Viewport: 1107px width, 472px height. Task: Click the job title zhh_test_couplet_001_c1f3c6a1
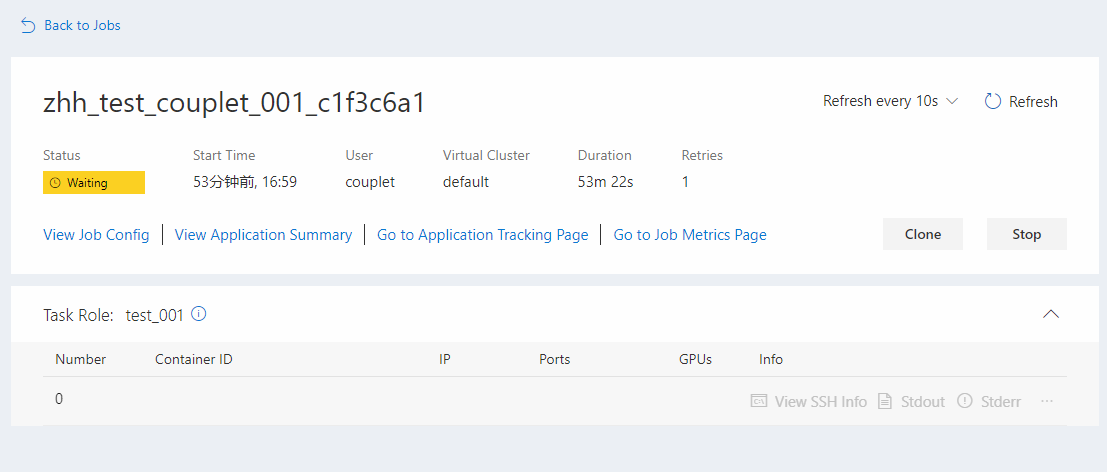coord(234,103)
